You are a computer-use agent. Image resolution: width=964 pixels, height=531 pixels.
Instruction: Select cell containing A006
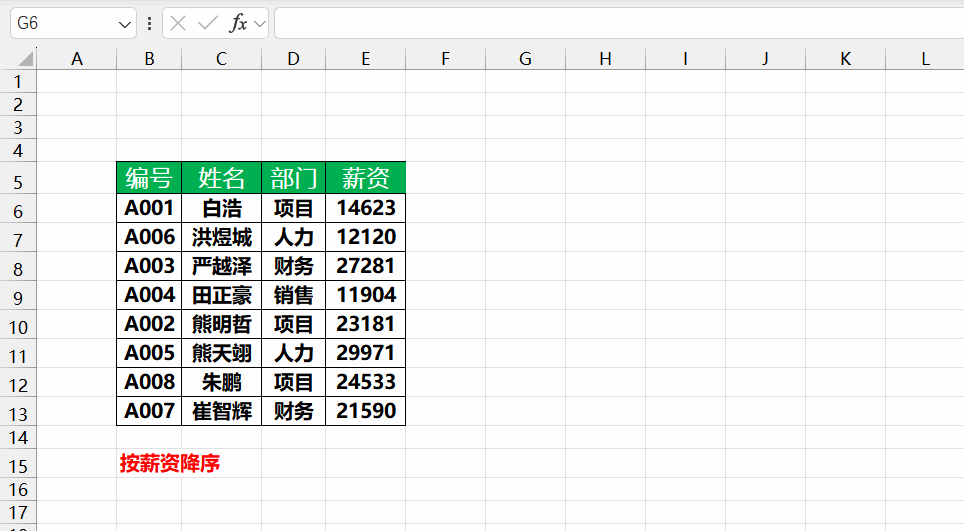[x=149, y=237]
